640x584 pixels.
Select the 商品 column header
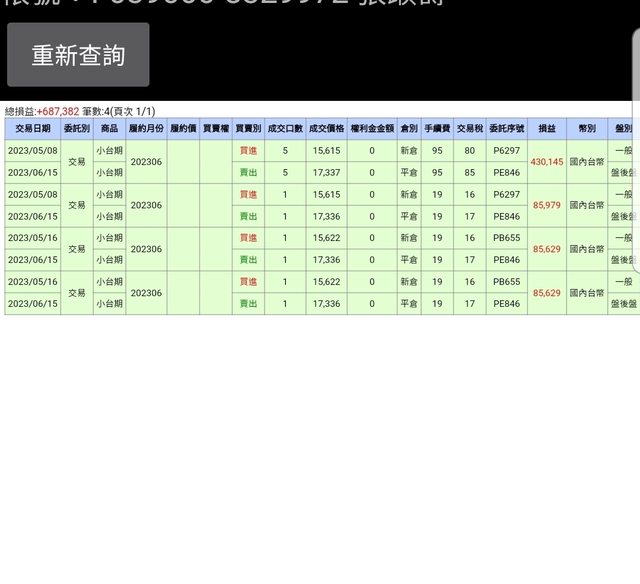click(109, 129)
